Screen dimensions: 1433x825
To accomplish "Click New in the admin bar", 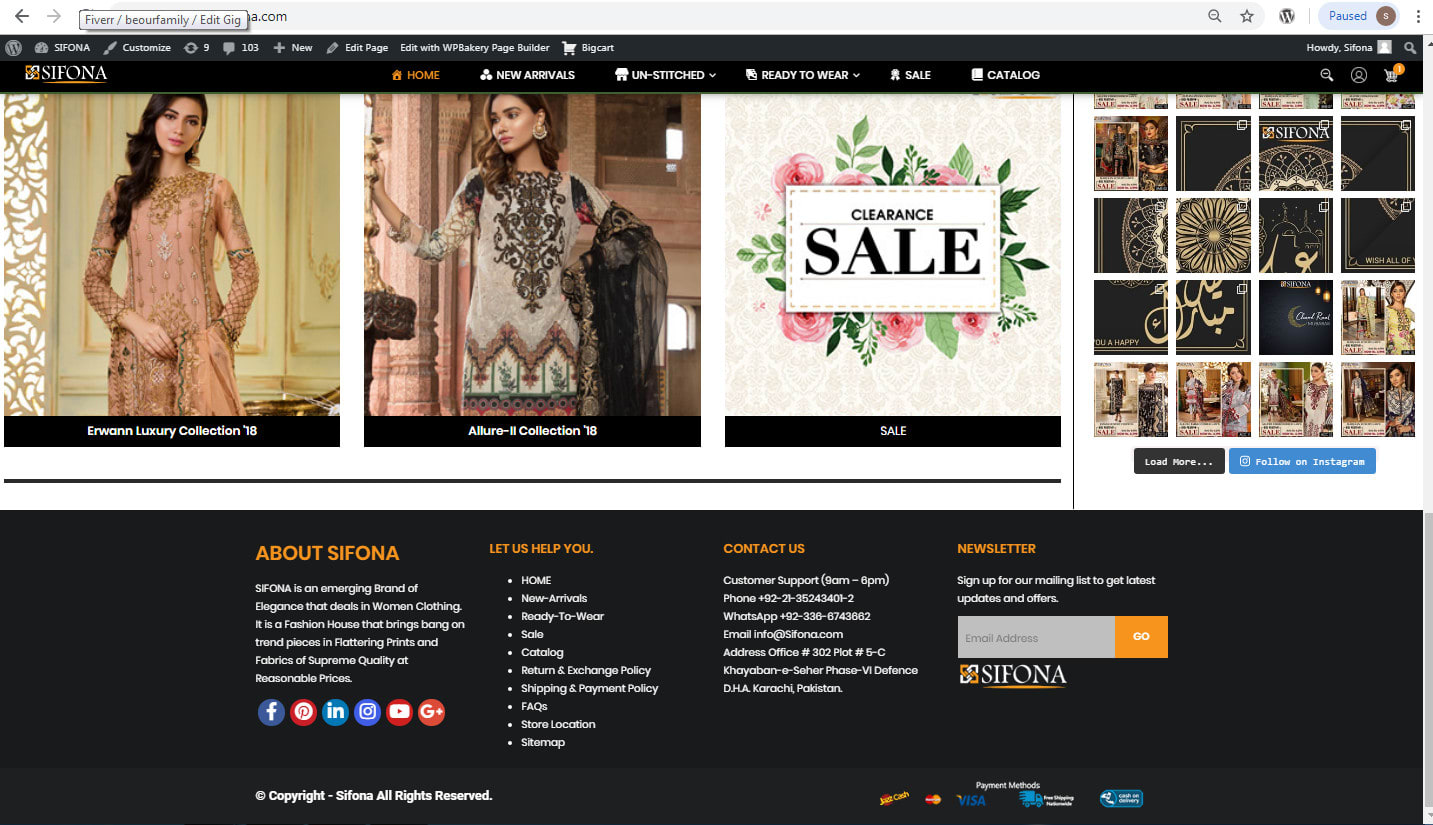I will (293, 47).
